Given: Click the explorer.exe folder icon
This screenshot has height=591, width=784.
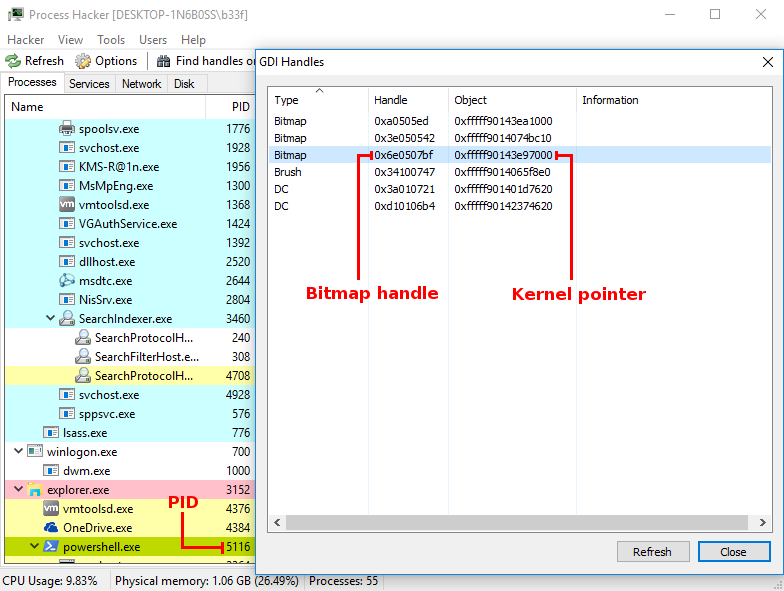Looking at the screenshot, I should [x=34, y=490].
